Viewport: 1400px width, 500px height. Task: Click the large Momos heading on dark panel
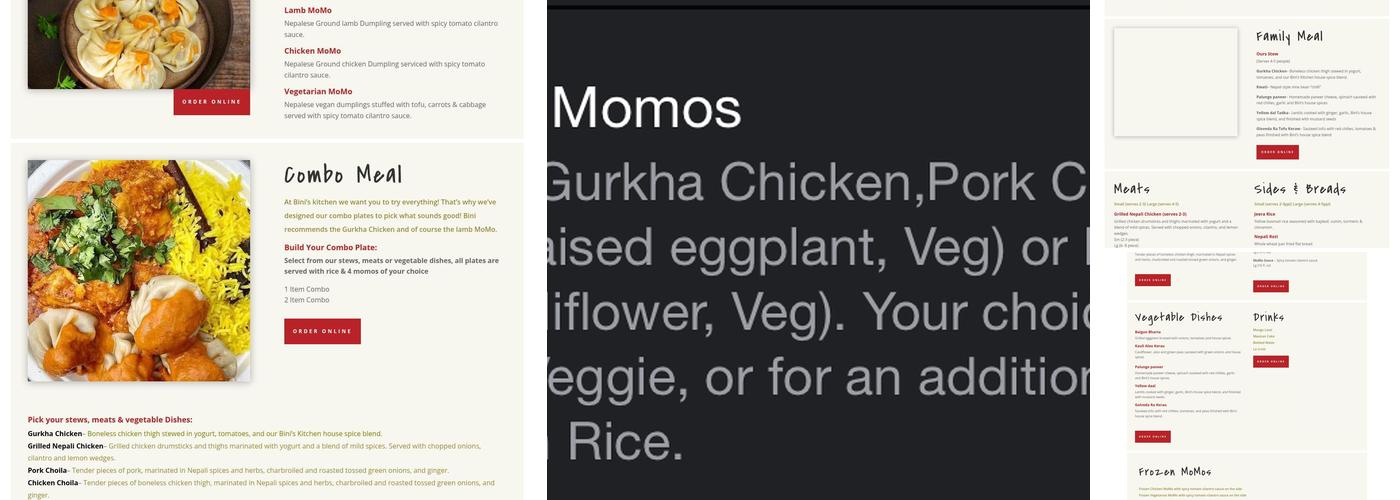pyautogui.click(x=647, y=108)
